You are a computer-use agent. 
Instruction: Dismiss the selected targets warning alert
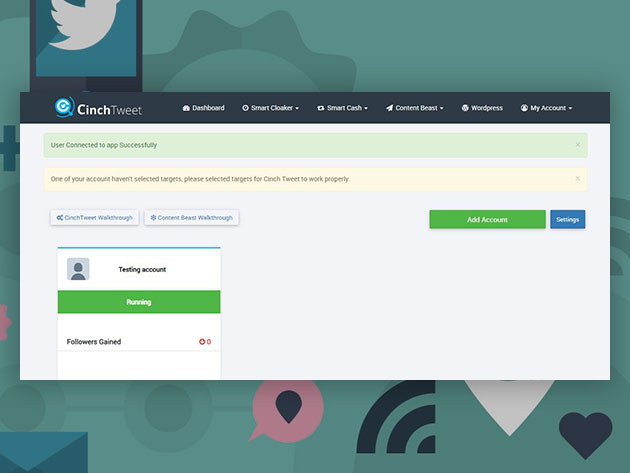pos(577,178)
